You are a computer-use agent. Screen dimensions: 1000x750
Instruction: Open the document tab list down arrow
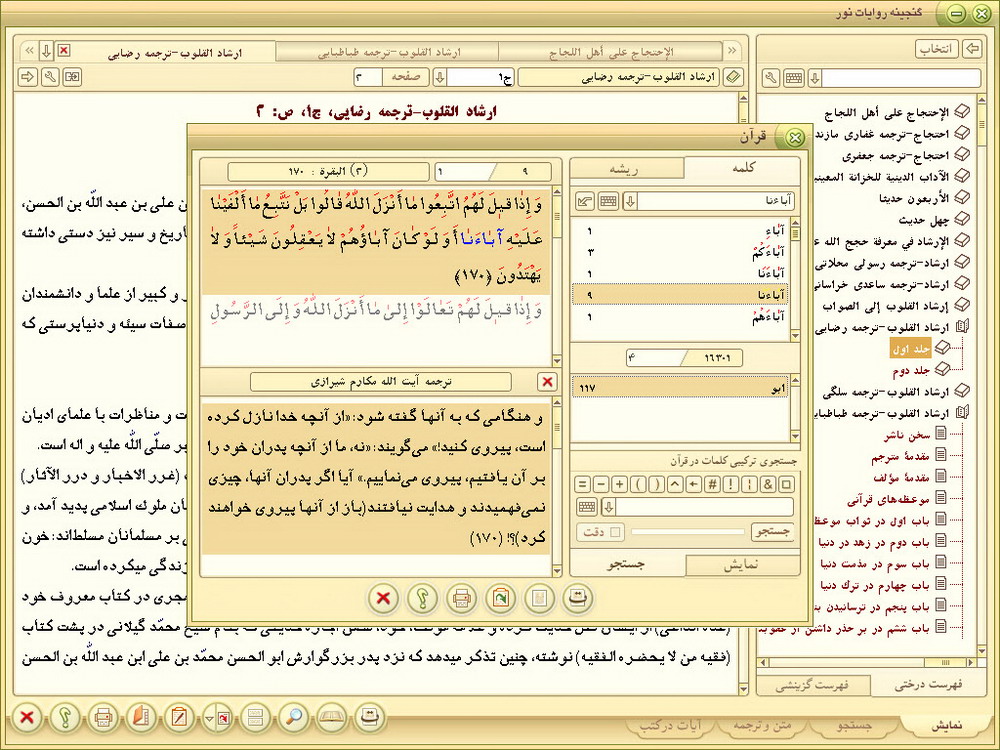[x=46, y=50]
